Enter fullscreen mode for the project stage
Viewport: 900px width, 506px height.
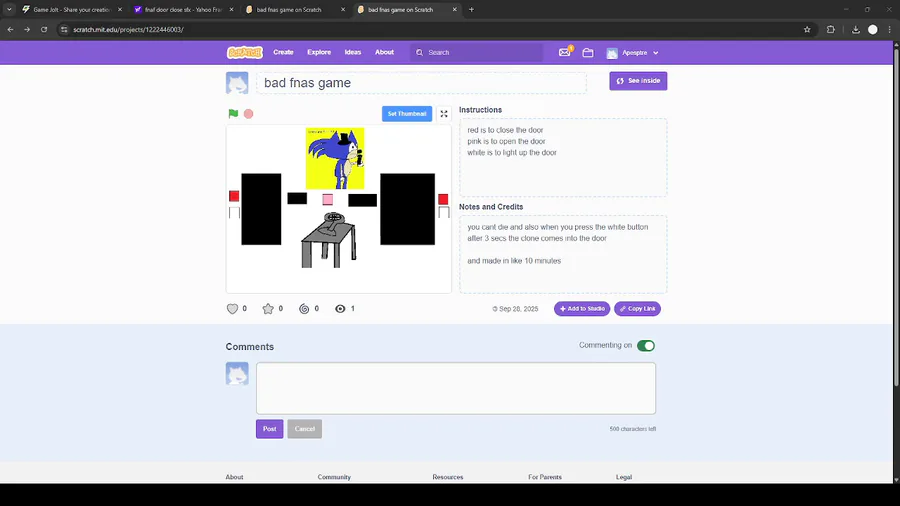click(444, 114)
